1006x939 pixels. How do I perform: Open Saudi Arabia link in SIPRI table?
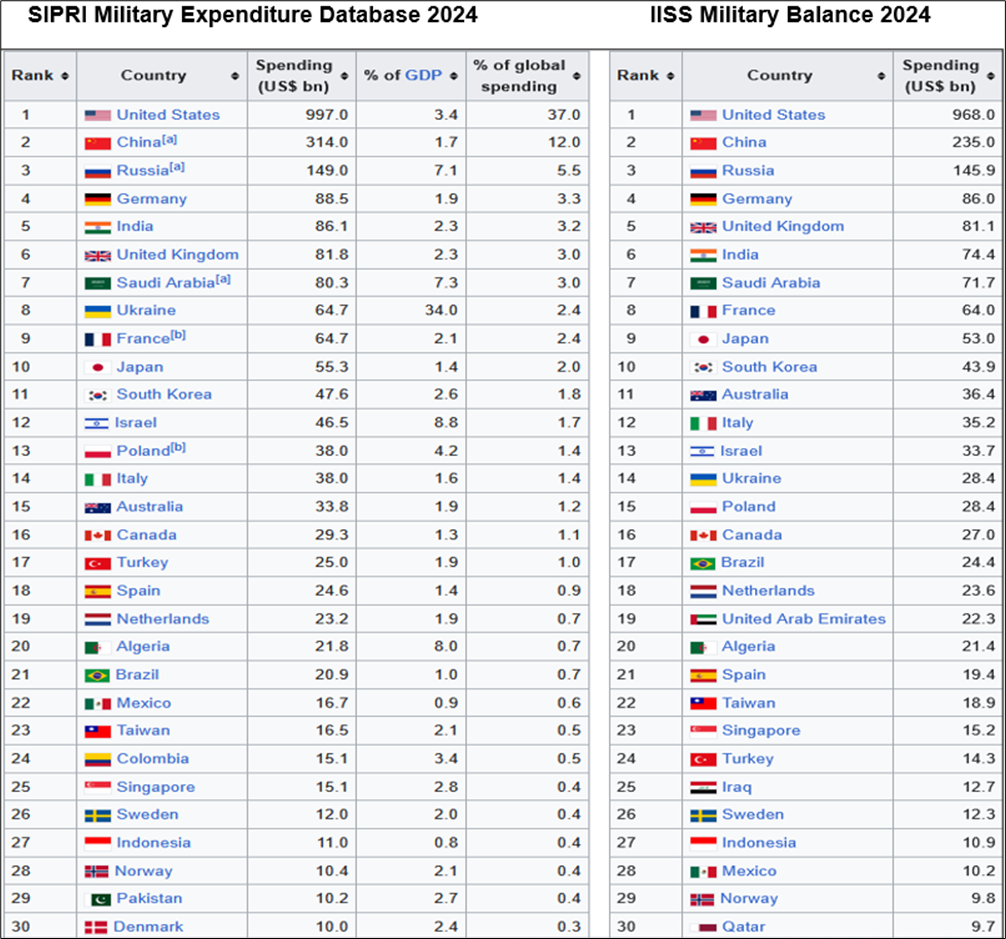coord(166,283)
